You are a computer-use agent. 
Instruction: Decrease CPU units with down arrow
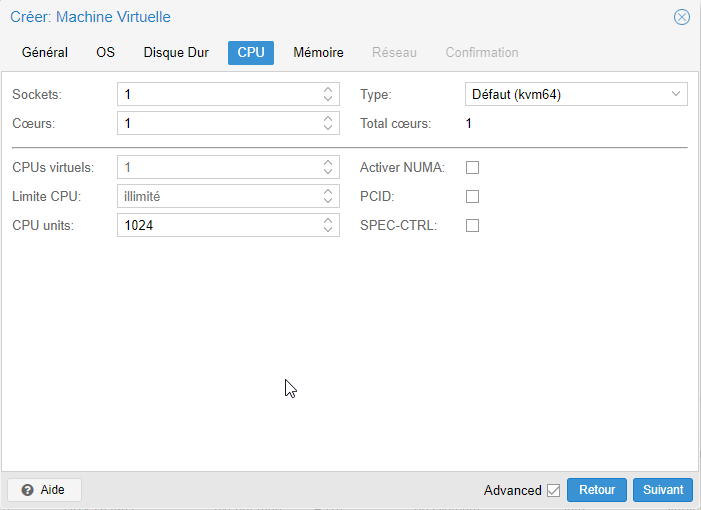[x=328, y=230]
